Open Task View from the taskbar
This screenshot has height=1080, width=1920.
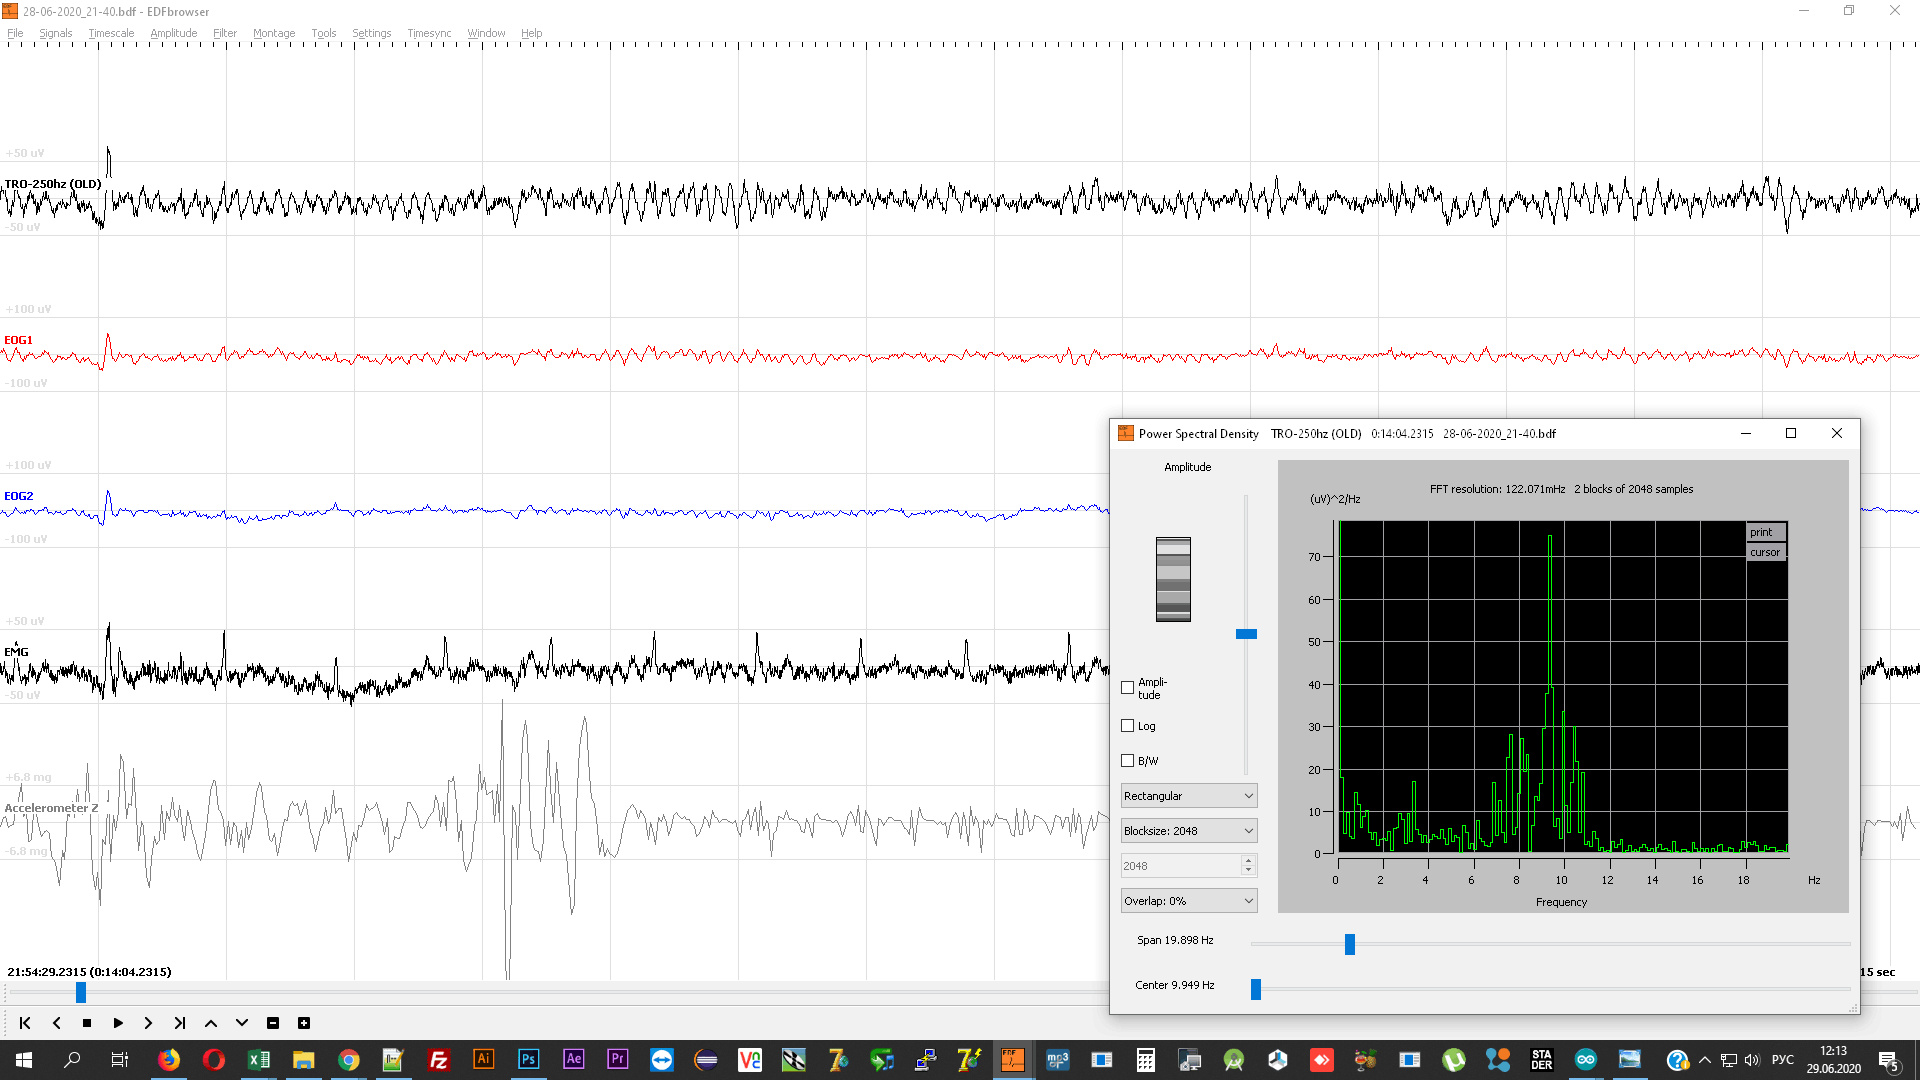pyautogui.click(x=119, y=1060)
